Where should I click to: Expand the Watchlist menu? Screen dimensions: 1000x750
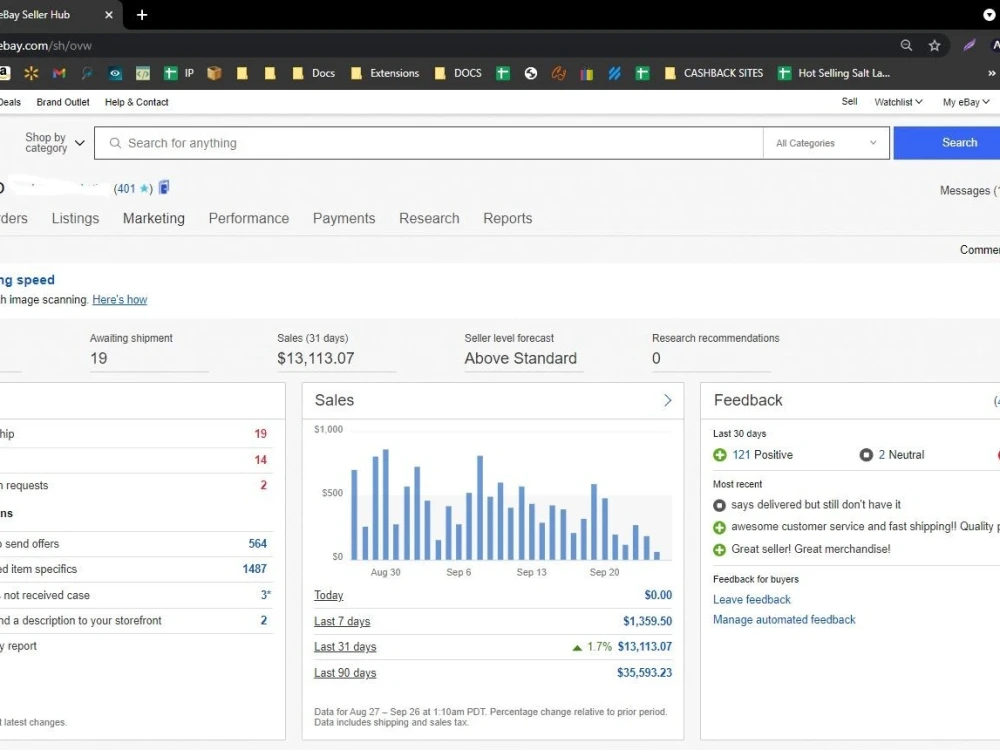tap(898, 102)
